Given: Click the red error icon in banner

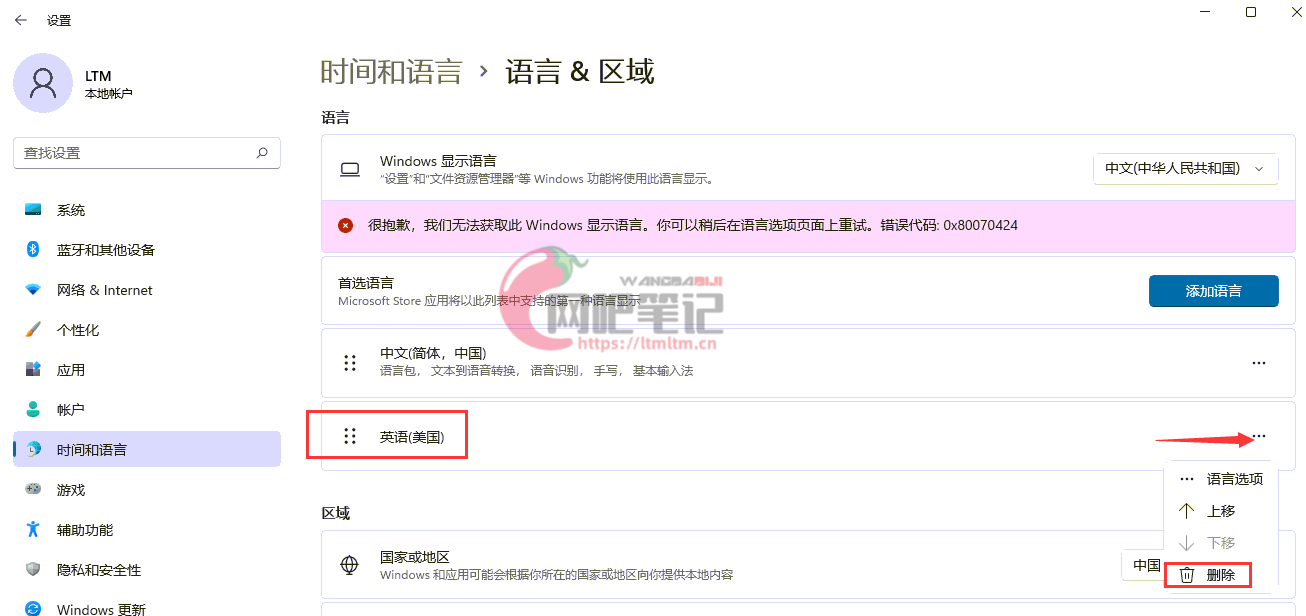Looking at the screenshot, I should coord(346,226).
